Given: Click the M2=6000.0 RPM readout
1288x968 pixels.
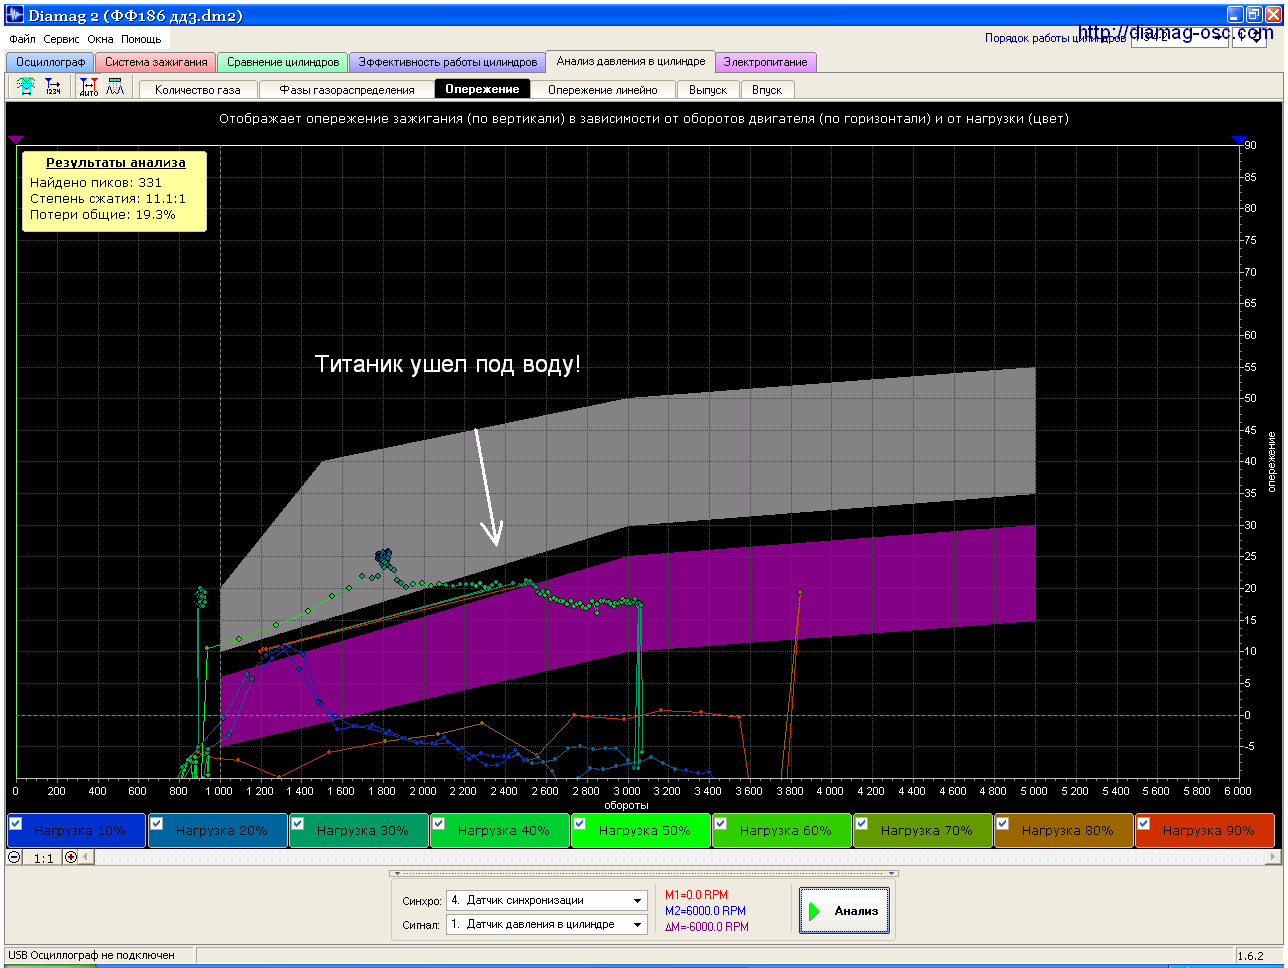Looking at the screenshot, I should click(x=705, y=911).
